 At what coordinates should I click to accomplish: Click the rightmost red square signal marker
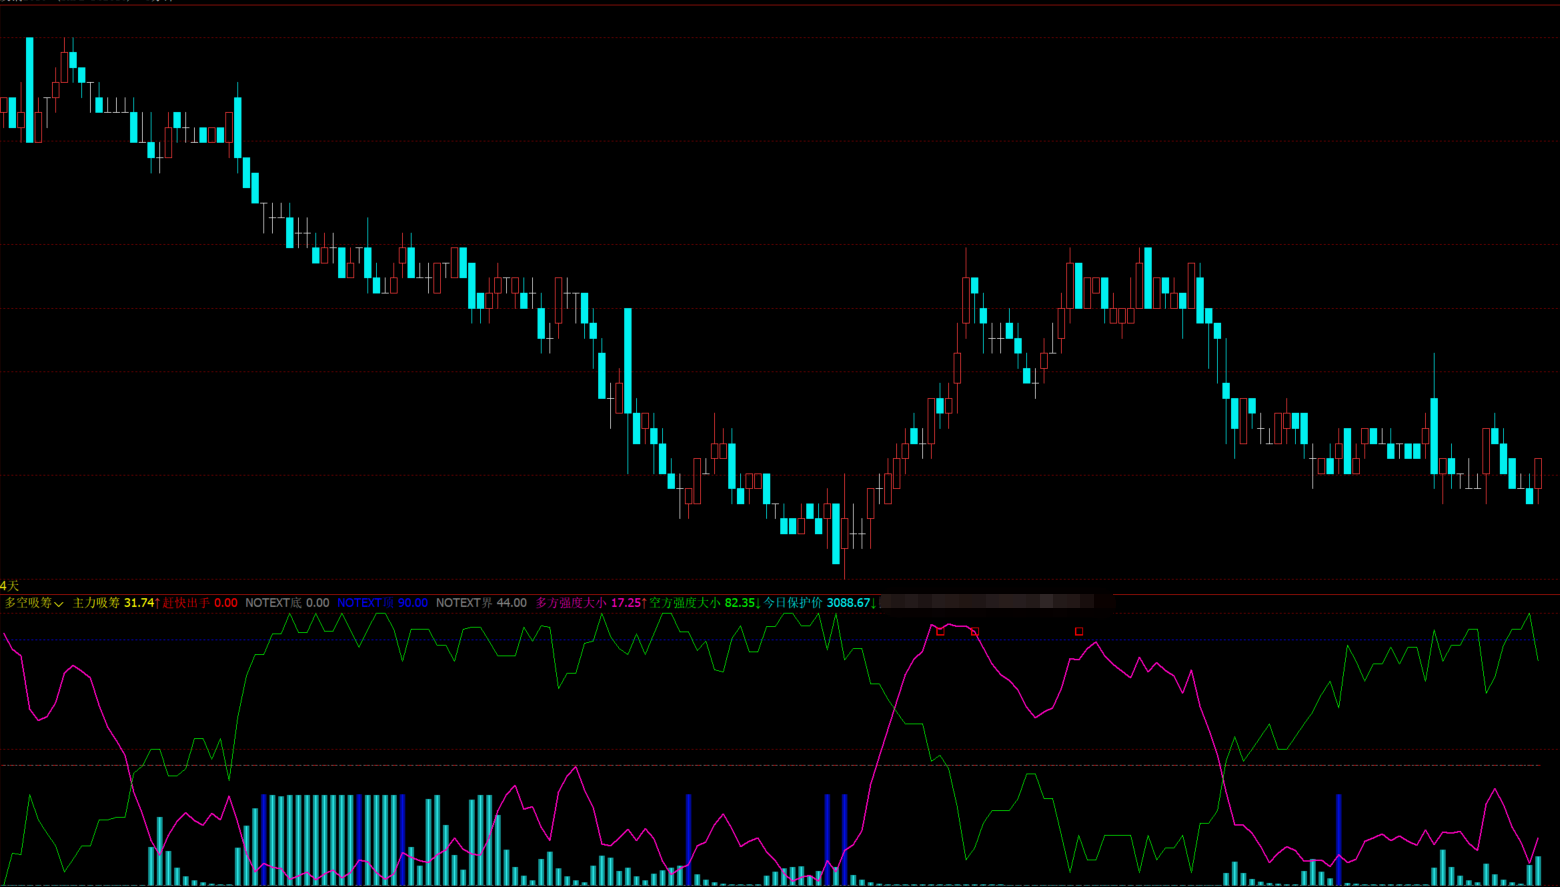(x=1079, y=631)
